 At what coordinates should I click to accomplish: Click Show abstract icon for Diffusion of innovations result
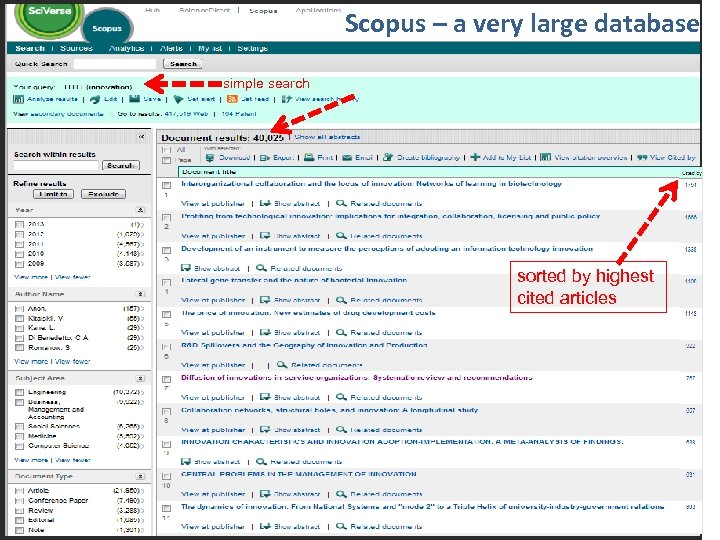point(264,397)
